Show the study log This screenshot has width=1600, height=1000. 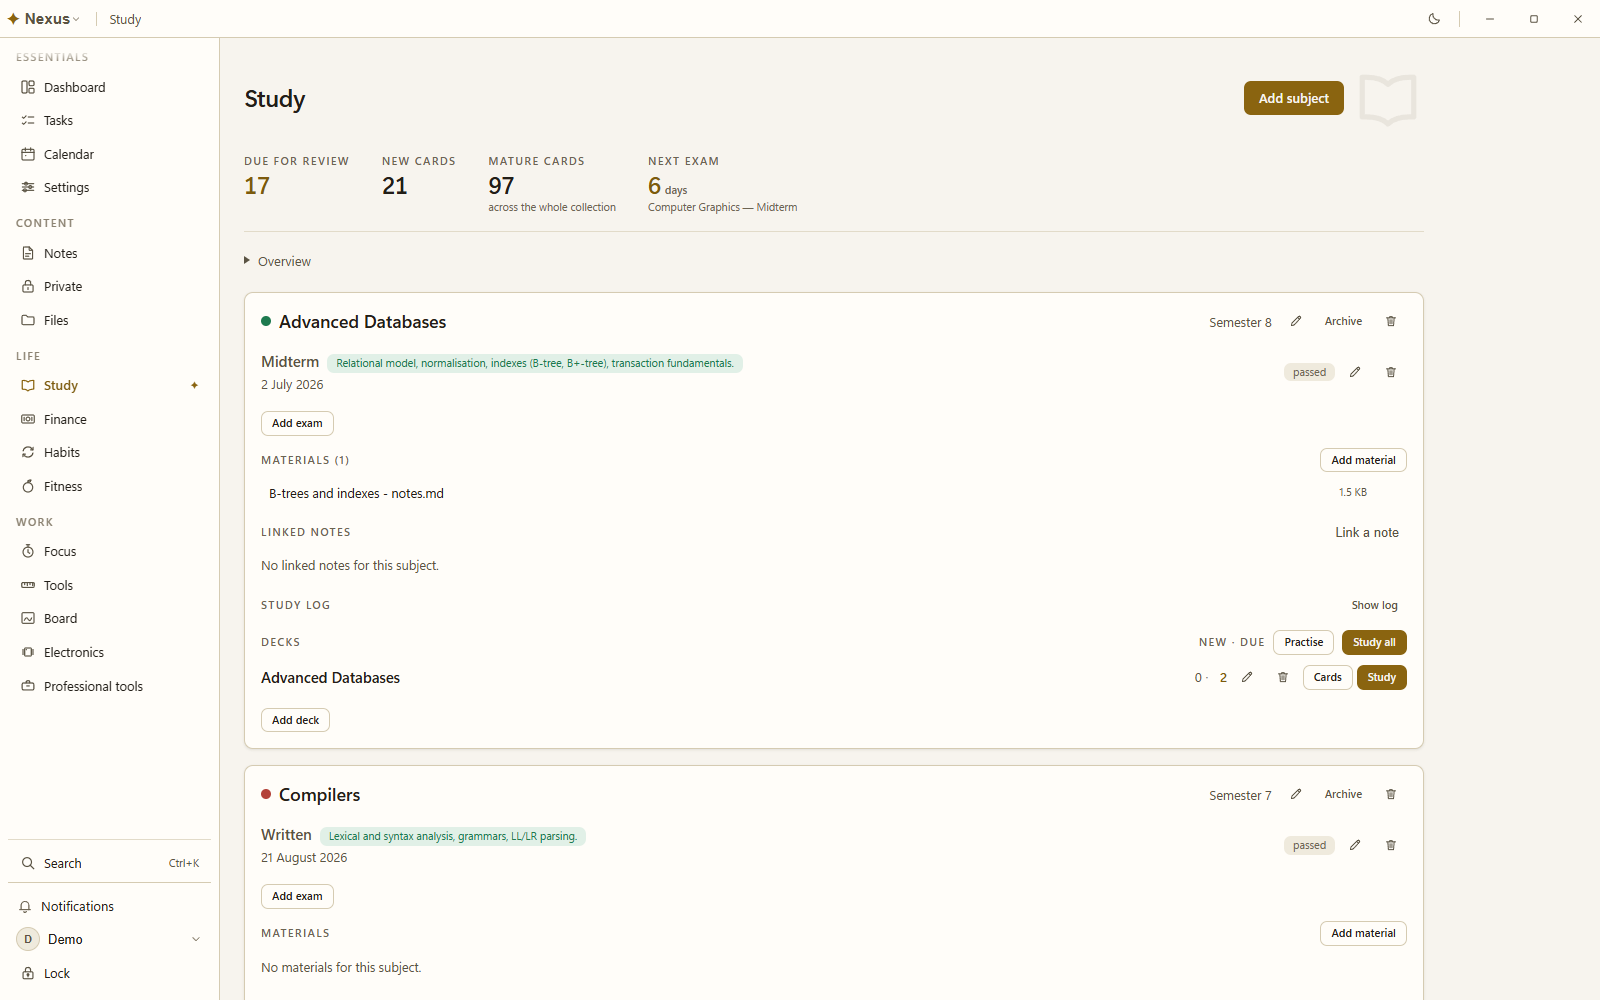pos(1374,605)
